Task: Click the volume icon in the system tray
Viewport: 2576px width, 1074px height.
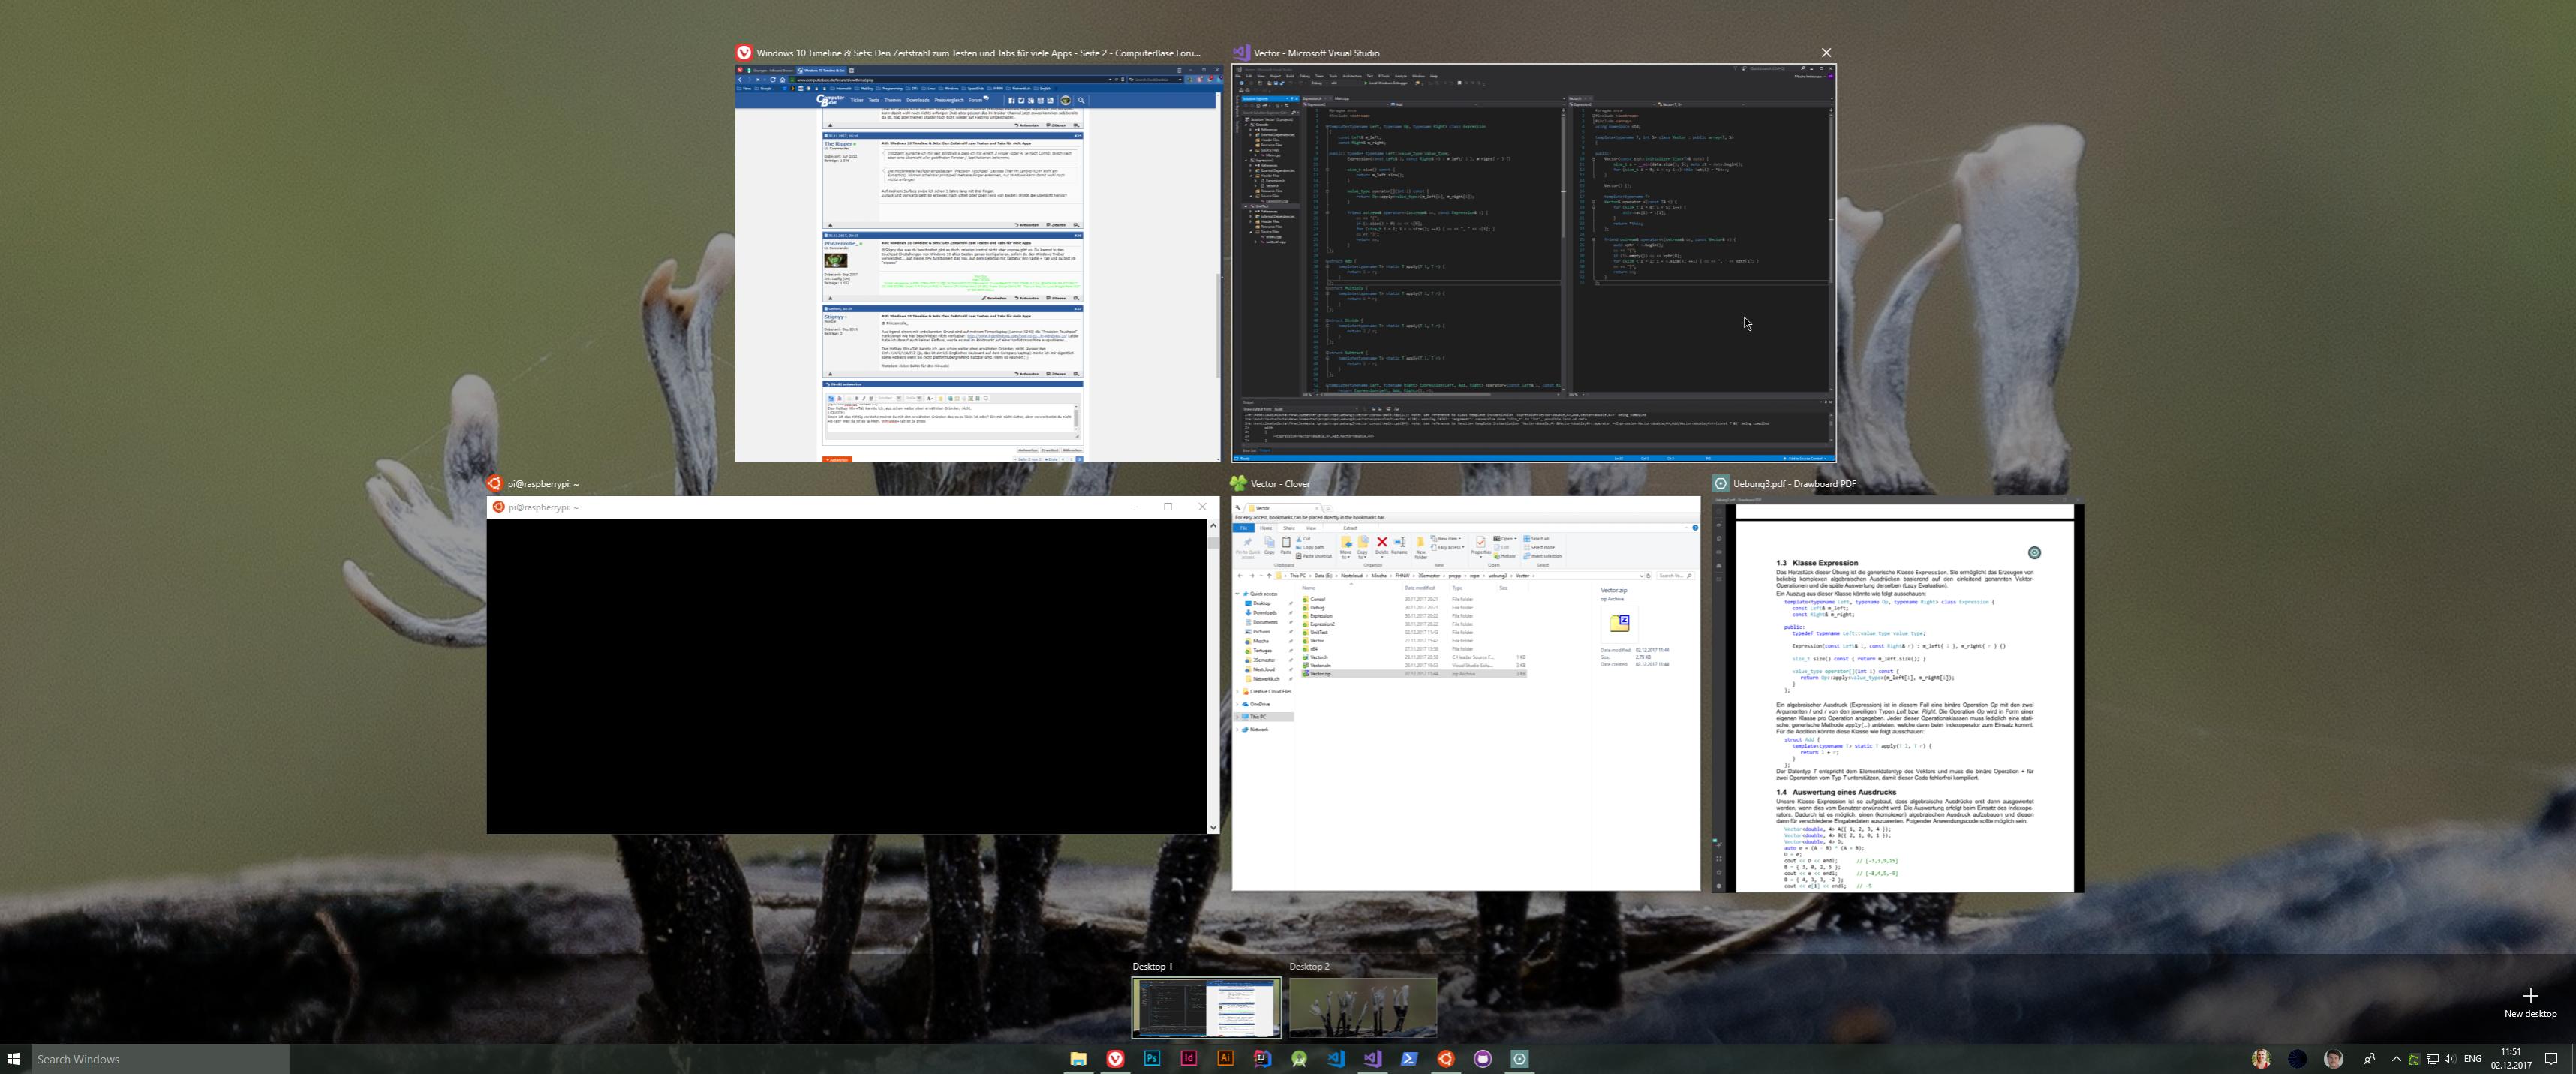Action: tap(2449, 1059)
